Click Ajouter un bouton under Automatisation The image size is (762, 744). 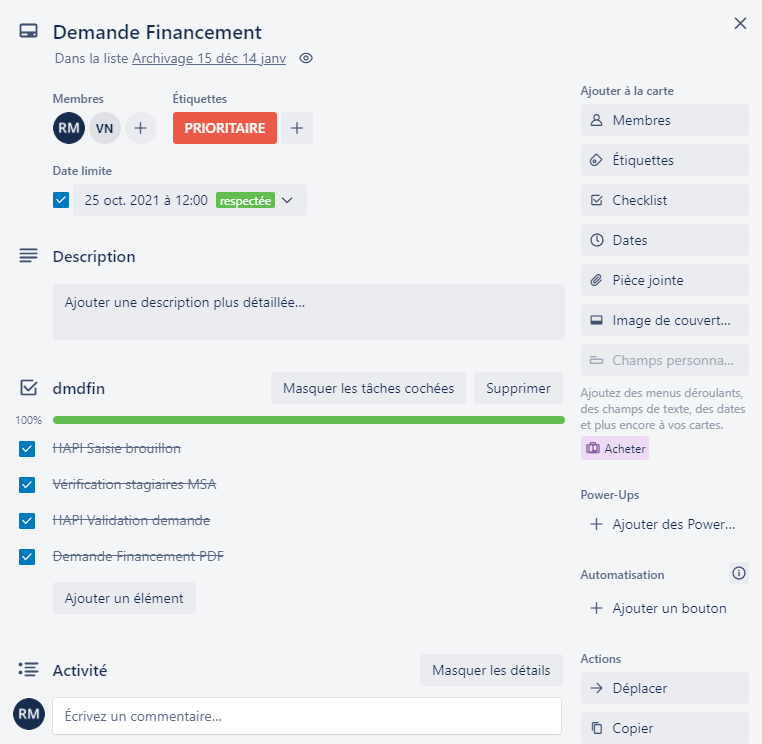click(664, 608)
